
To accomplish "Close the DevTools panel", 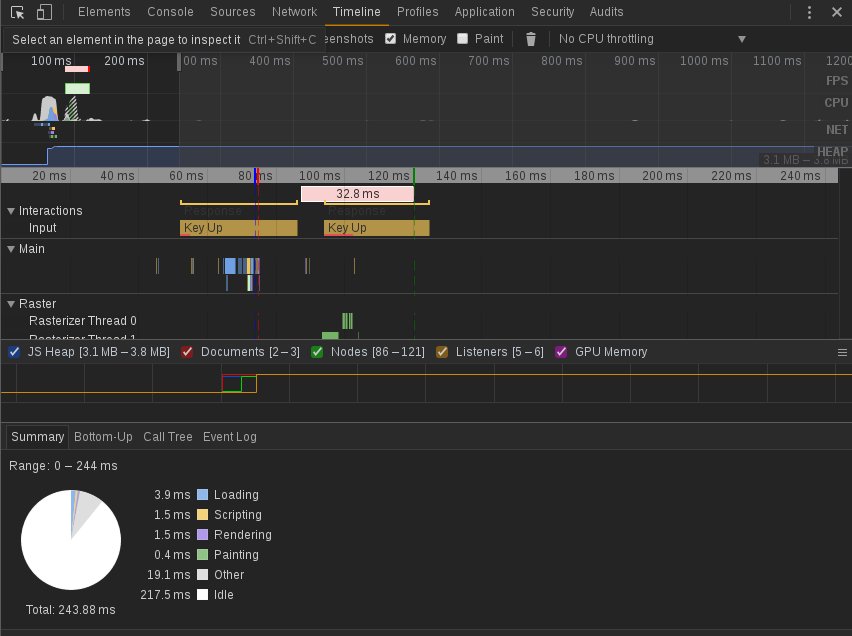I will pos(836,12).
